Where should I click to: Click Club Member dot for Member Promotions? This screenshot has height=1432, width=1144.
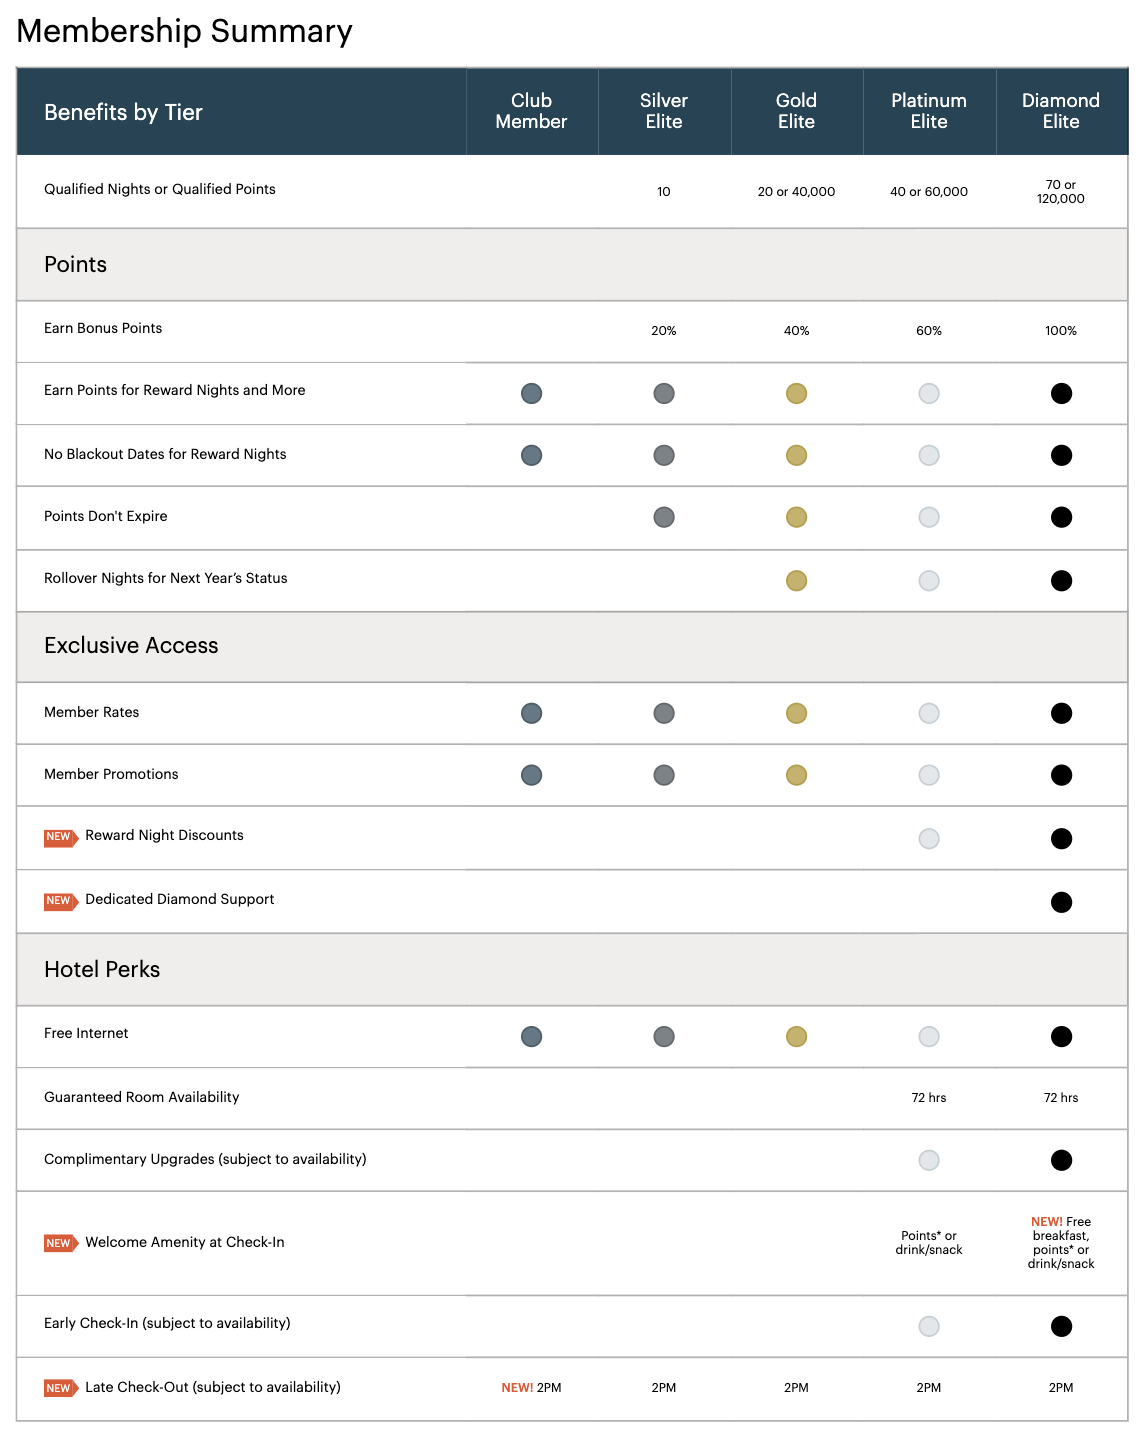pos(531,775)
